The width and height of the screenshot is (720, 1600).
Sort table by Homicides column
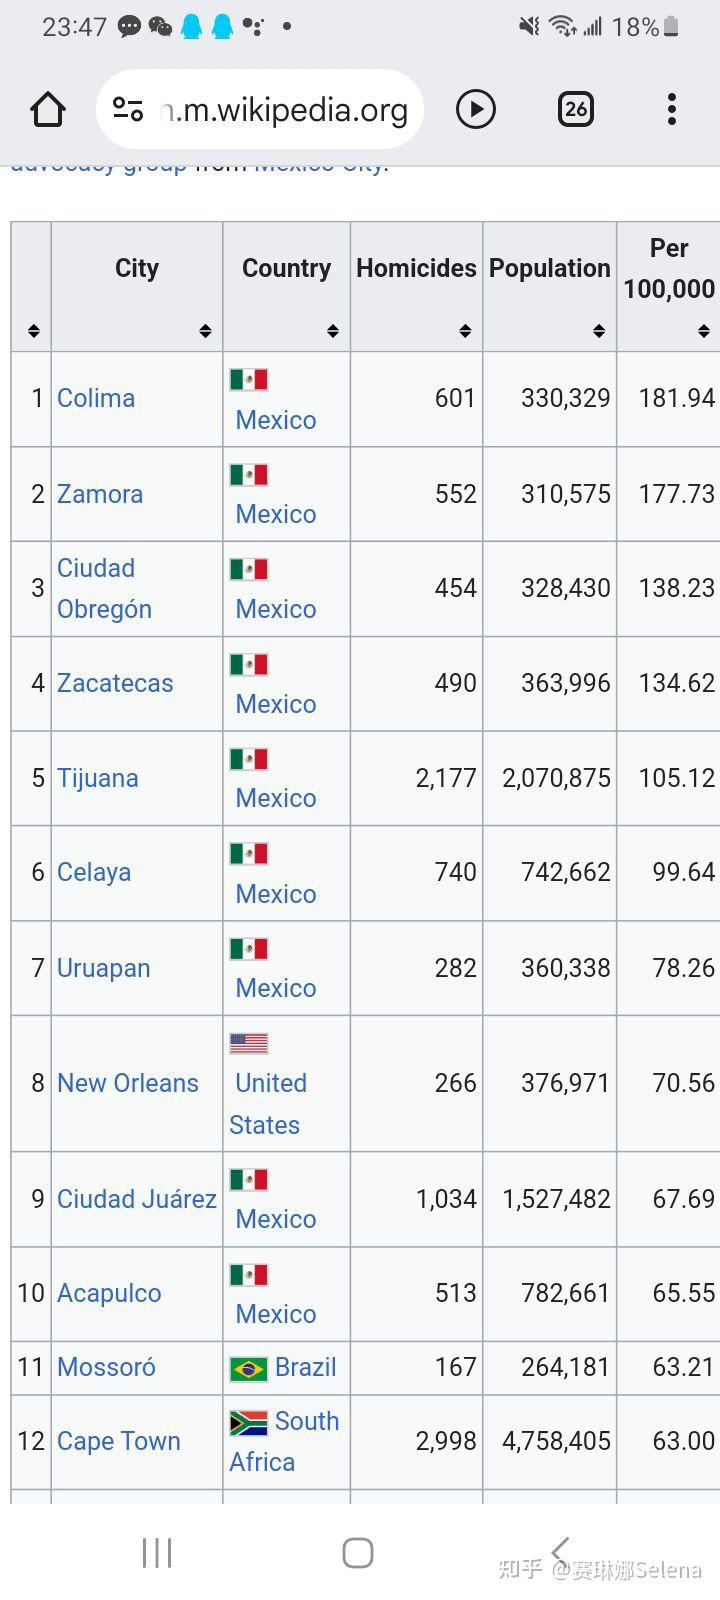(416, 287)
